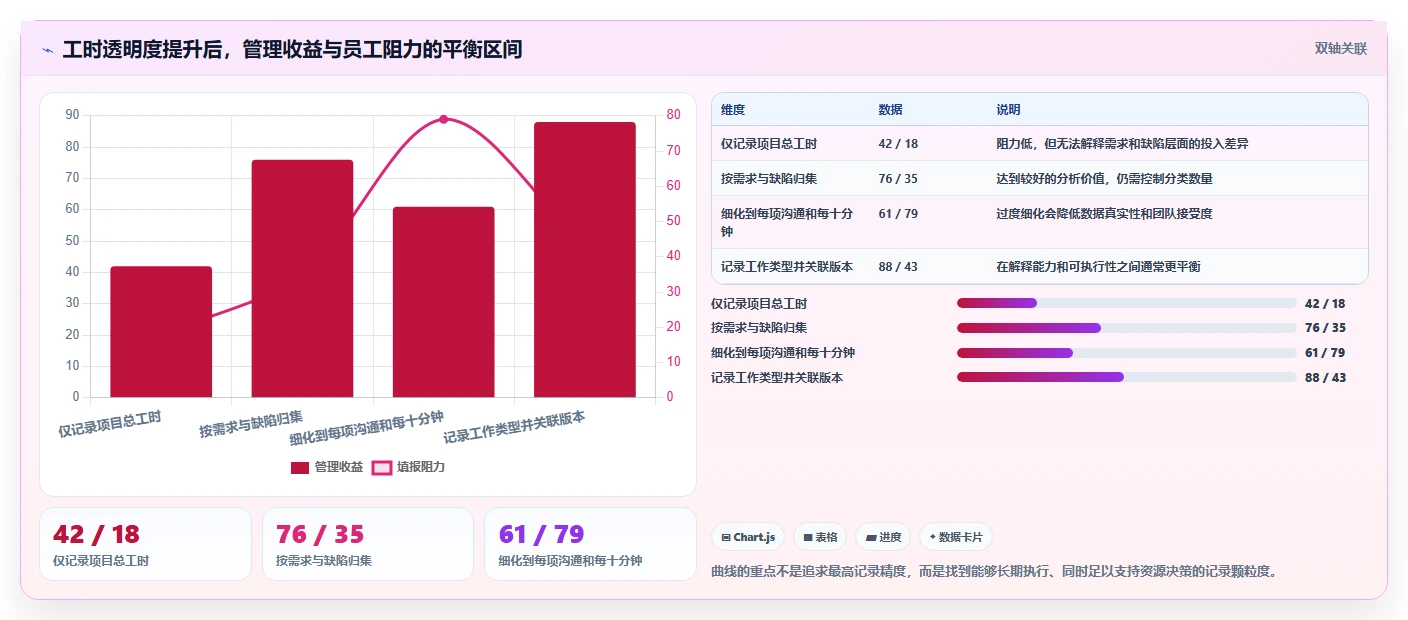Image resolution: width=1408 pixels, height=620 pixels.
Task: Select table row 按需求与缺陷归集
Action: click(1039, 179)
